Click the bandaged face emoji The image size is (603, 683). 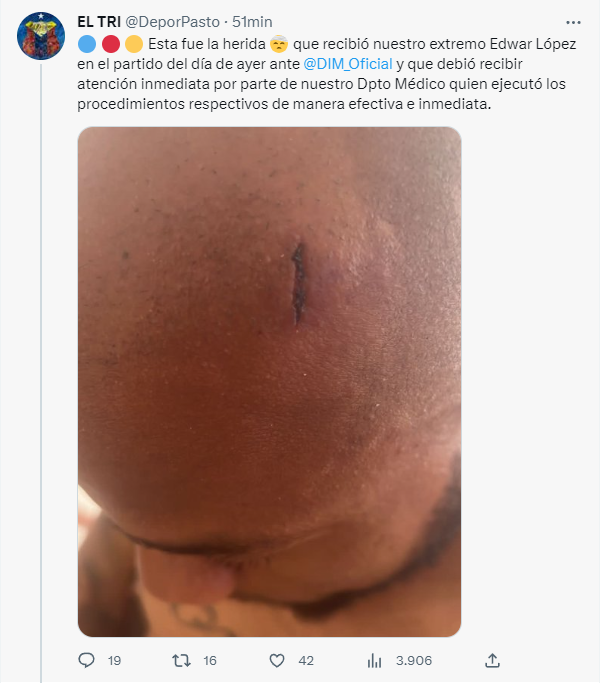(x=279, y=44)
